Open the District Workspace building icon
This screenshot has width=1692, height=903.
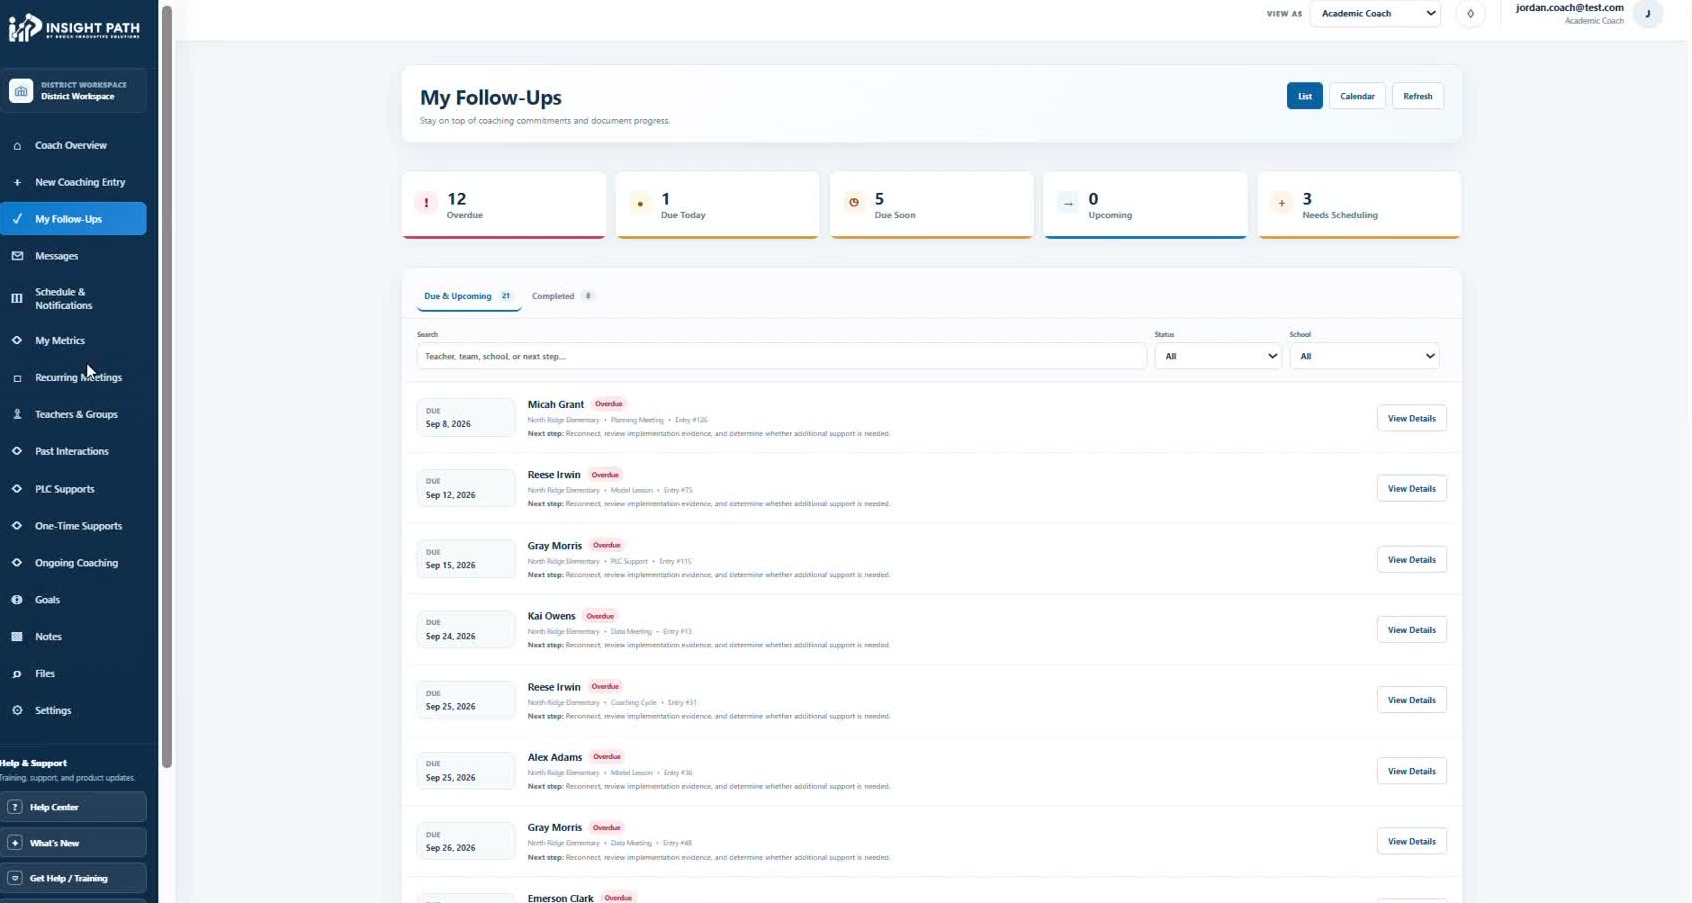coord(20,91)
